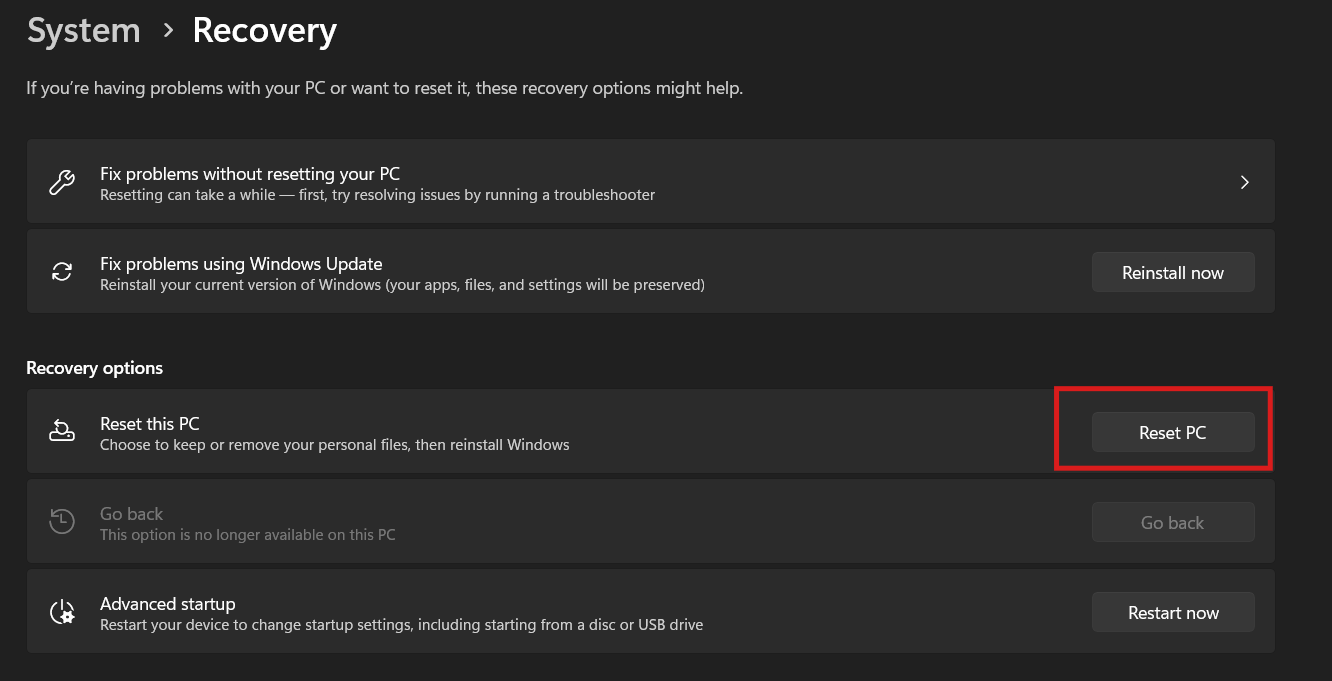This screenshot has height=681, width=1332.
Task: Select the disabled Go back button
Action: [1173, 521]
